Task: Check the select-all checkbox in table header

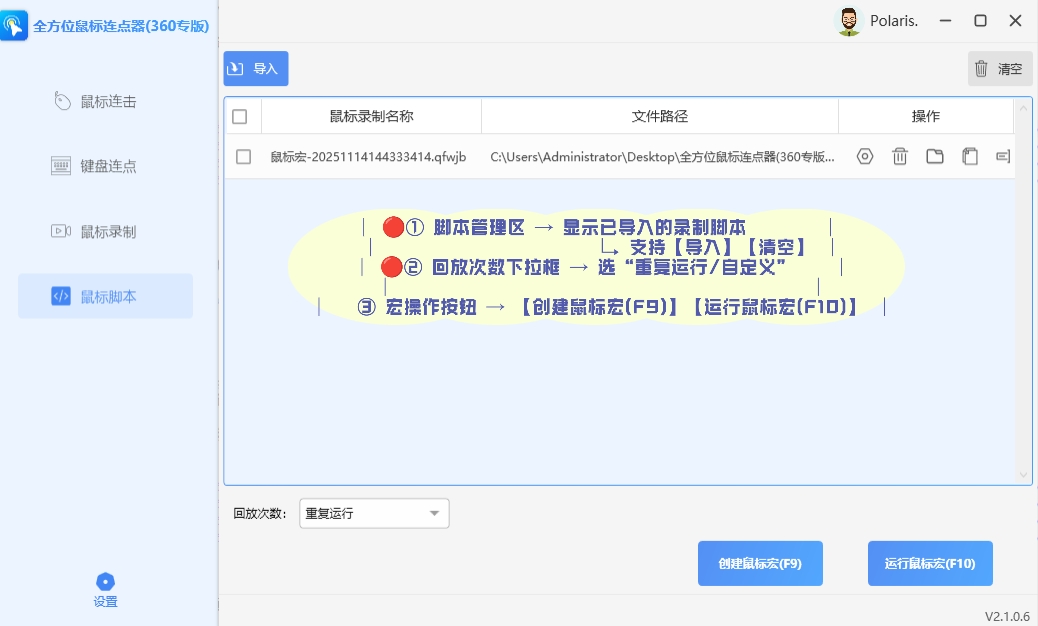Action: tap(242, 116)
